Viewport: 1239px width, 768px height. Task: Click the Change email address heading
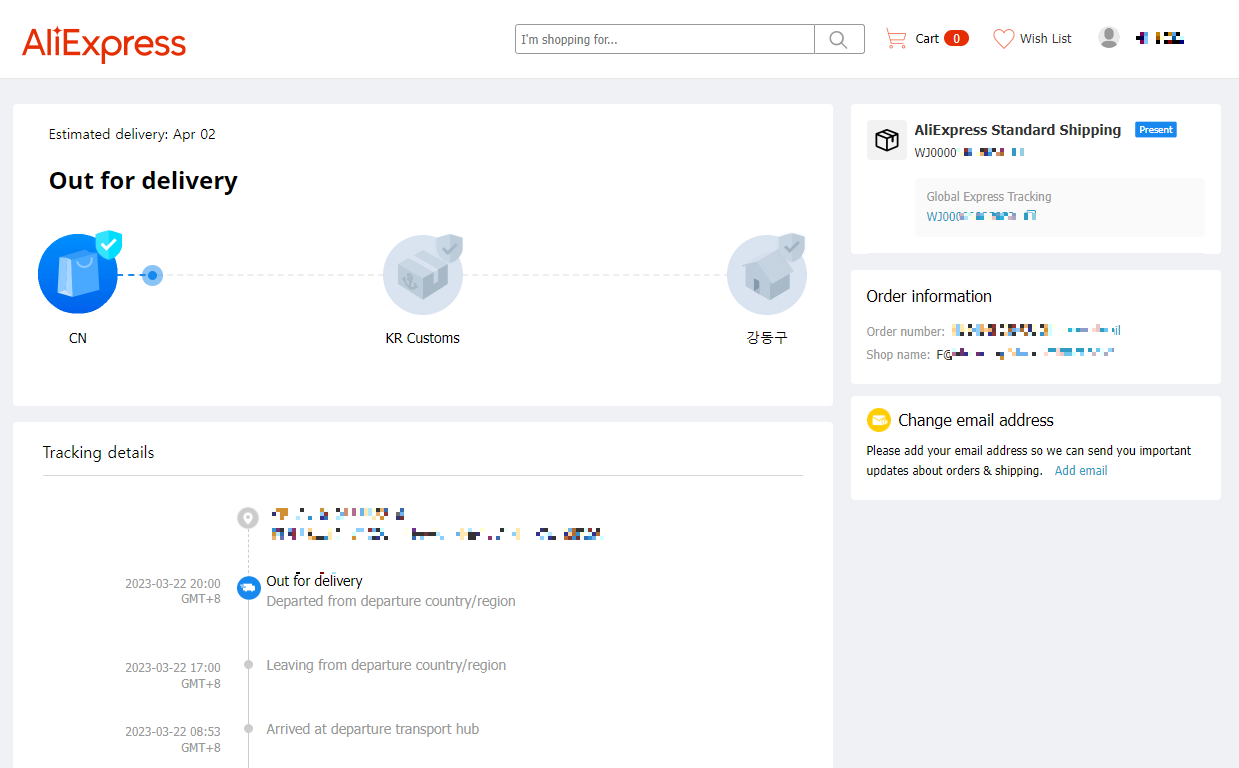[x=976, y=420]
